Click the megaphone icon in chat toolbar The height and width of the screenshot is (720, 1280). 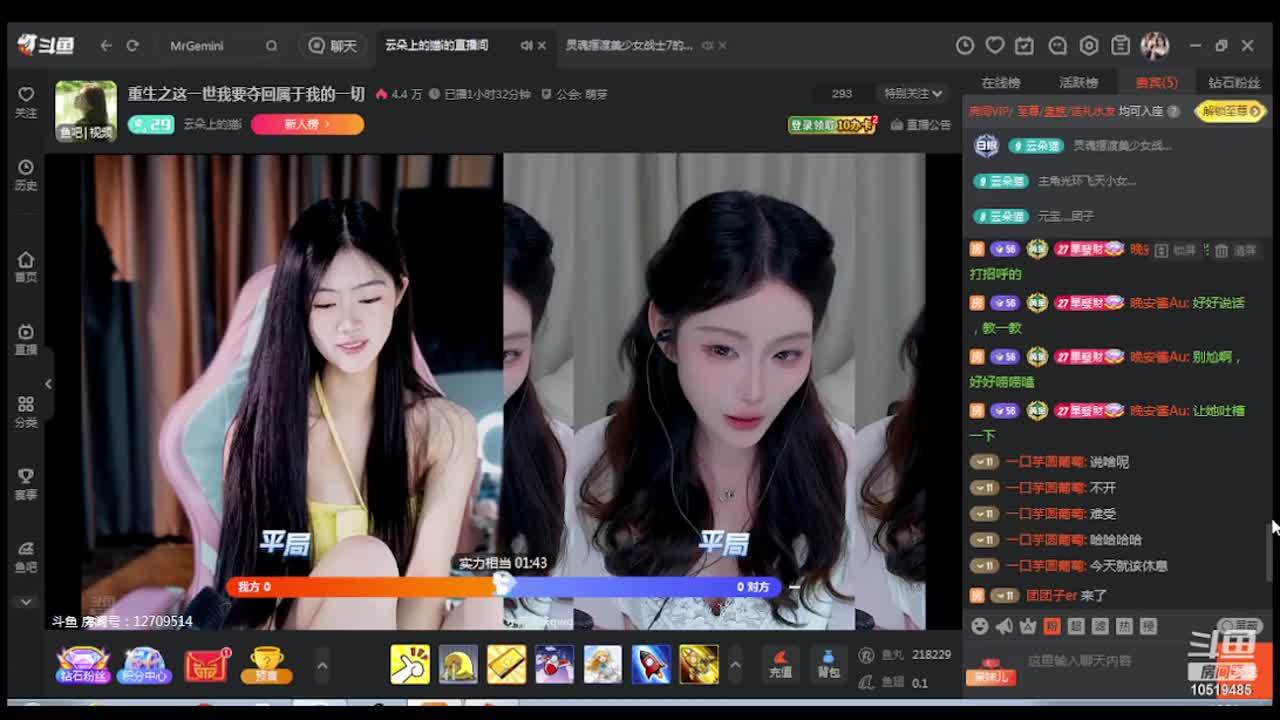pyautogui.click(x=1004, y=626)
